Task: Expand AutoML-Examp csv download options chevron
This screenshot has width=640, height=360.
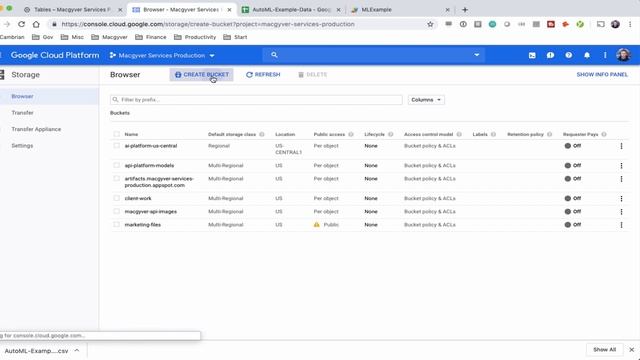Action: pos(77,350)
